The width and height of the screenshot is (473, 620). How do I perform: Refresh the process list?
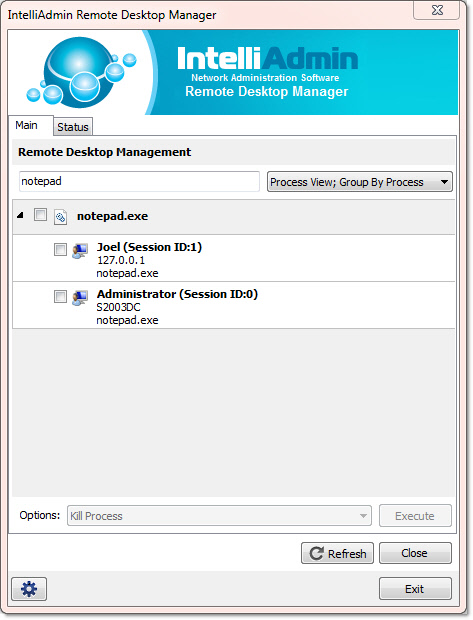(x=337, y=553)
